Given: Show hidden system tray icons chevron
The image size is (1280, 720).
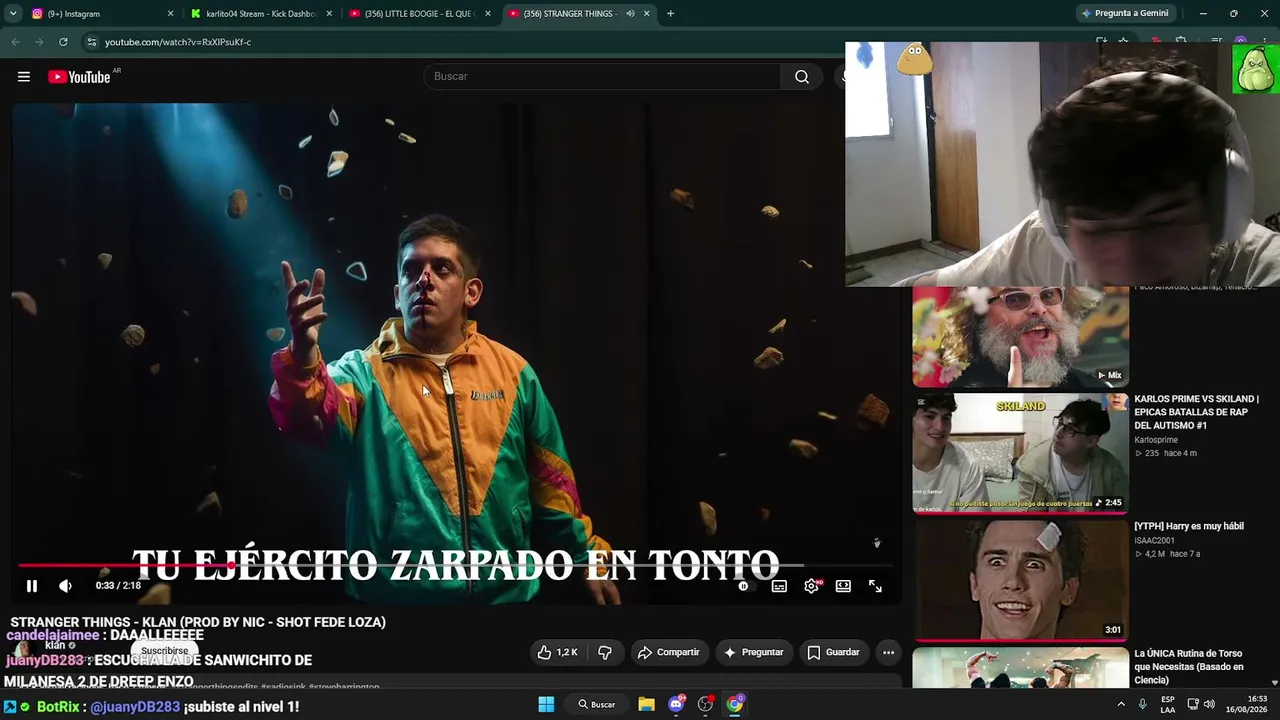Looking at the screenshot, I should 1119,704.
